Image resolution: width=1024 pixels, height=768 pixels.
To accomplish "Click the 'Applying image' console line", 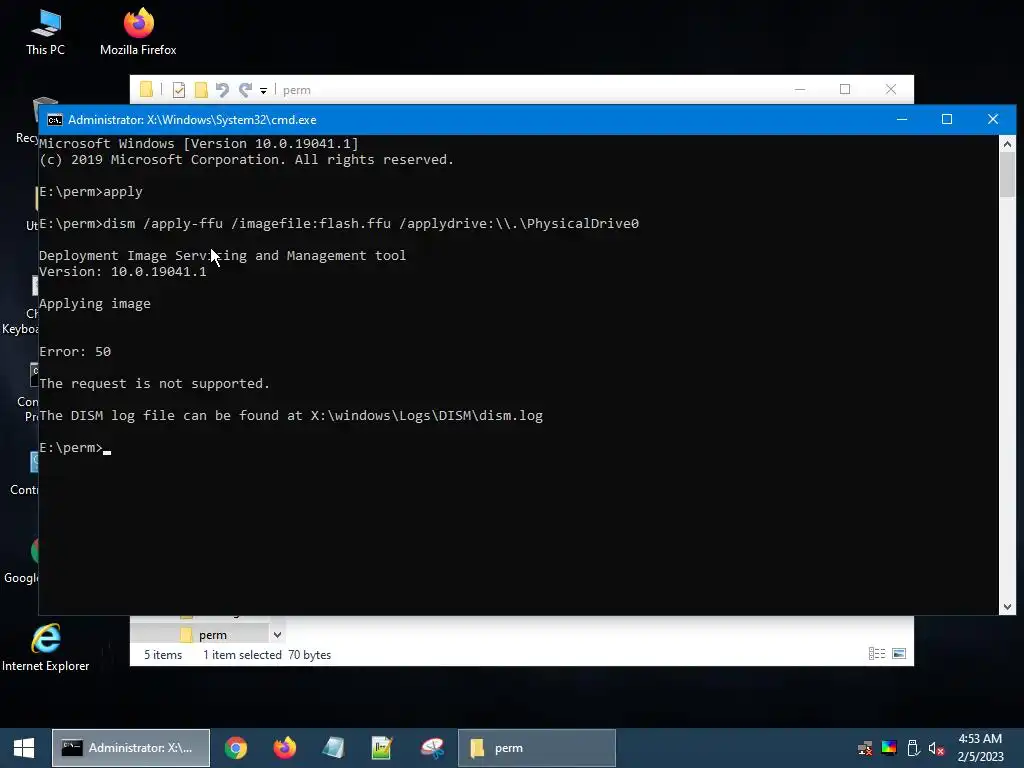I will [95, 304].
